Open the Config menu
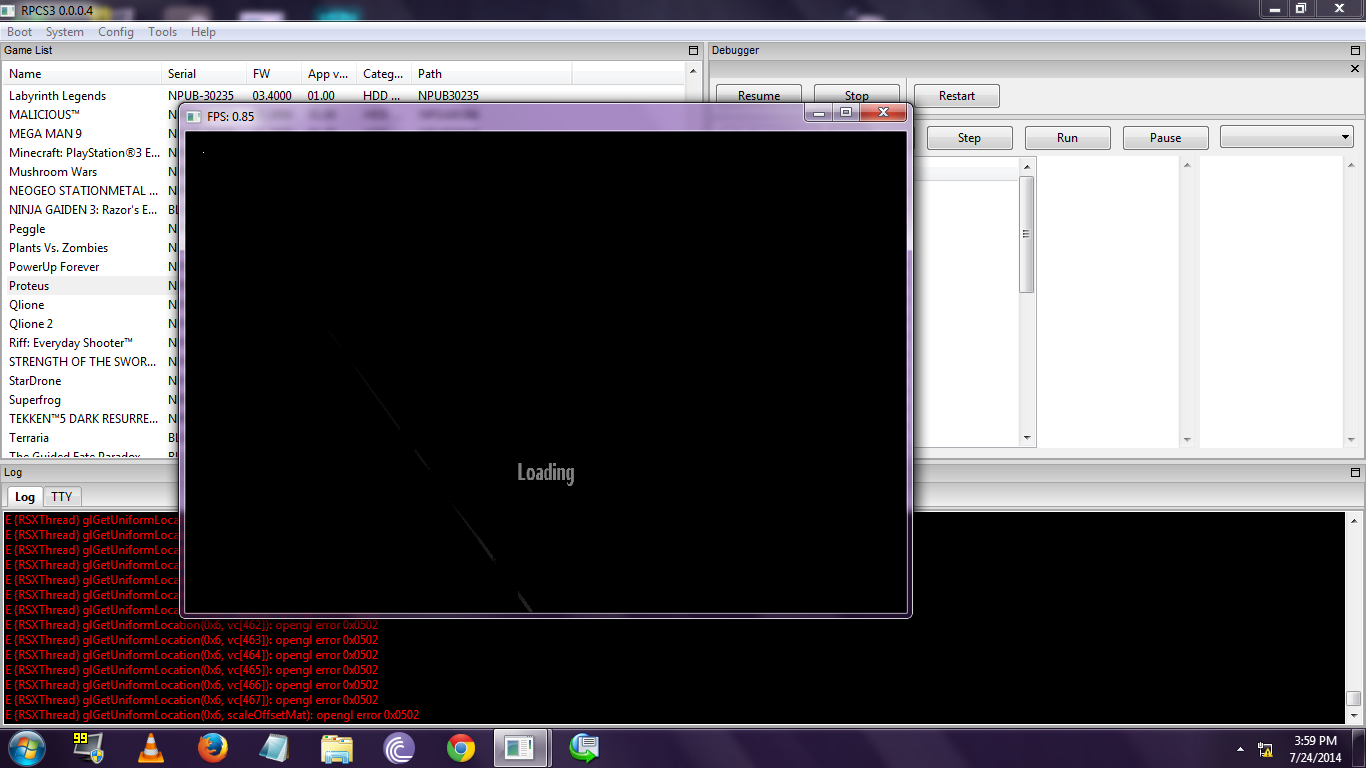Screen dimensions: 1366x768 (x=115, y=32)
